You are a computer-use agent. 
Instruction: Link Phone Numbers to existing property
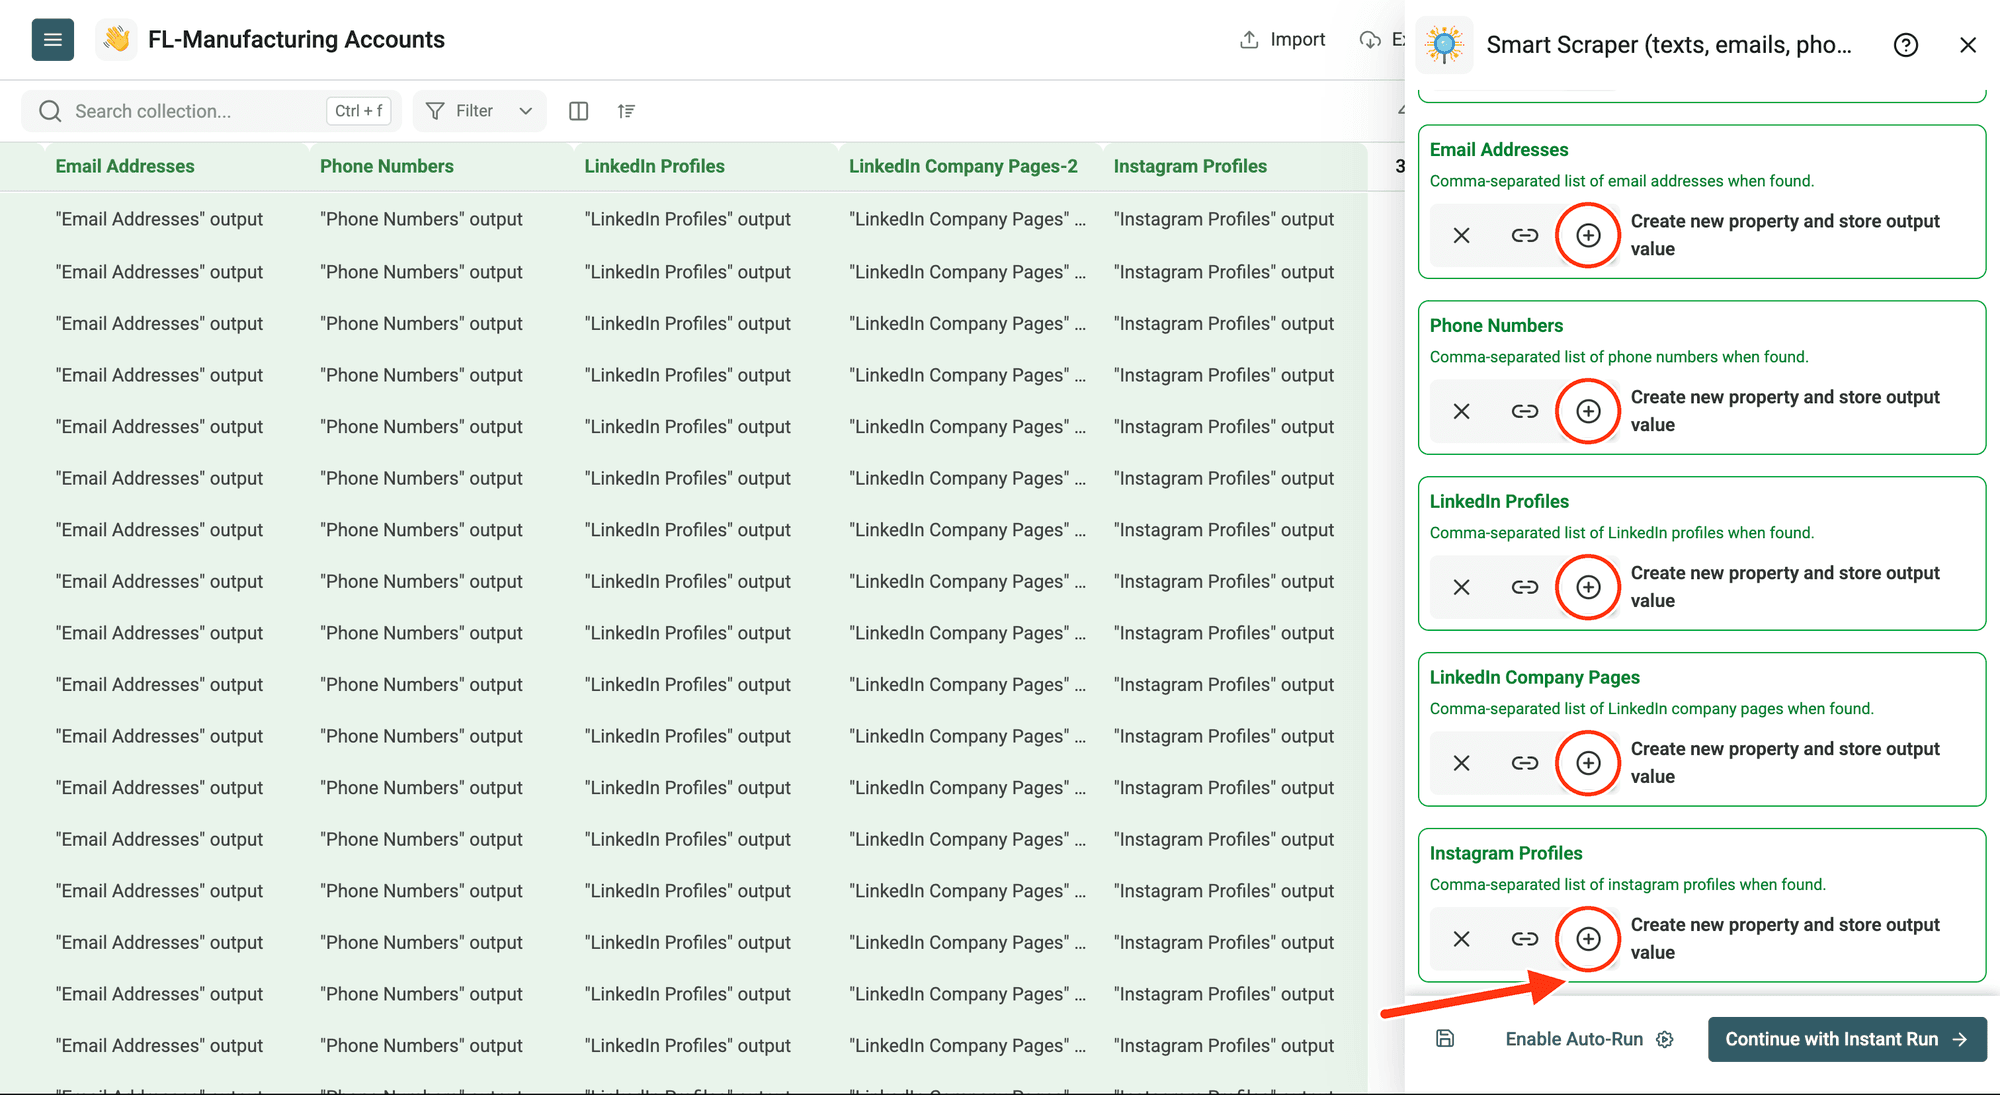tap(1524, 411)
